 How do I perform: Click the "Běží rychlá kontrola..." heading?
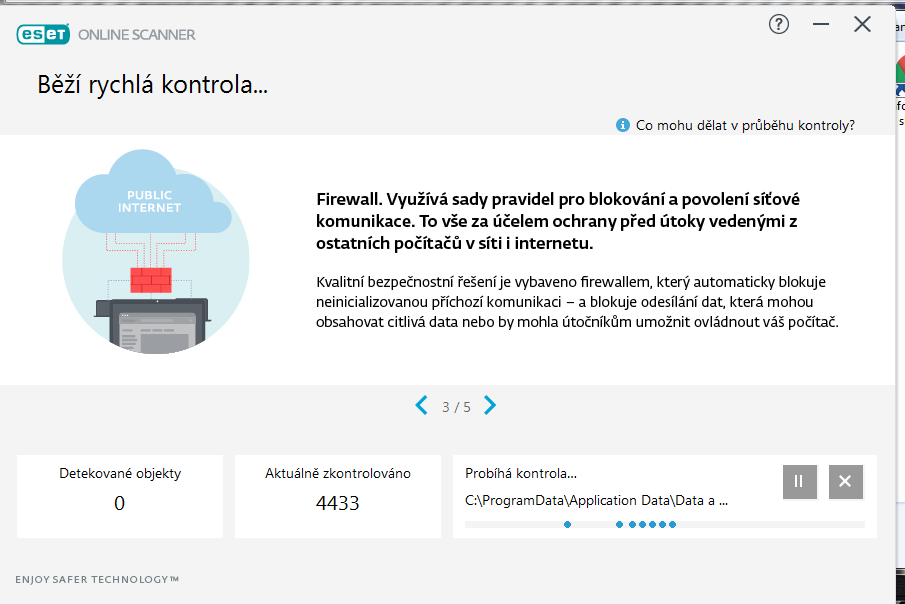pyautogui.click(x=152, y=85)
